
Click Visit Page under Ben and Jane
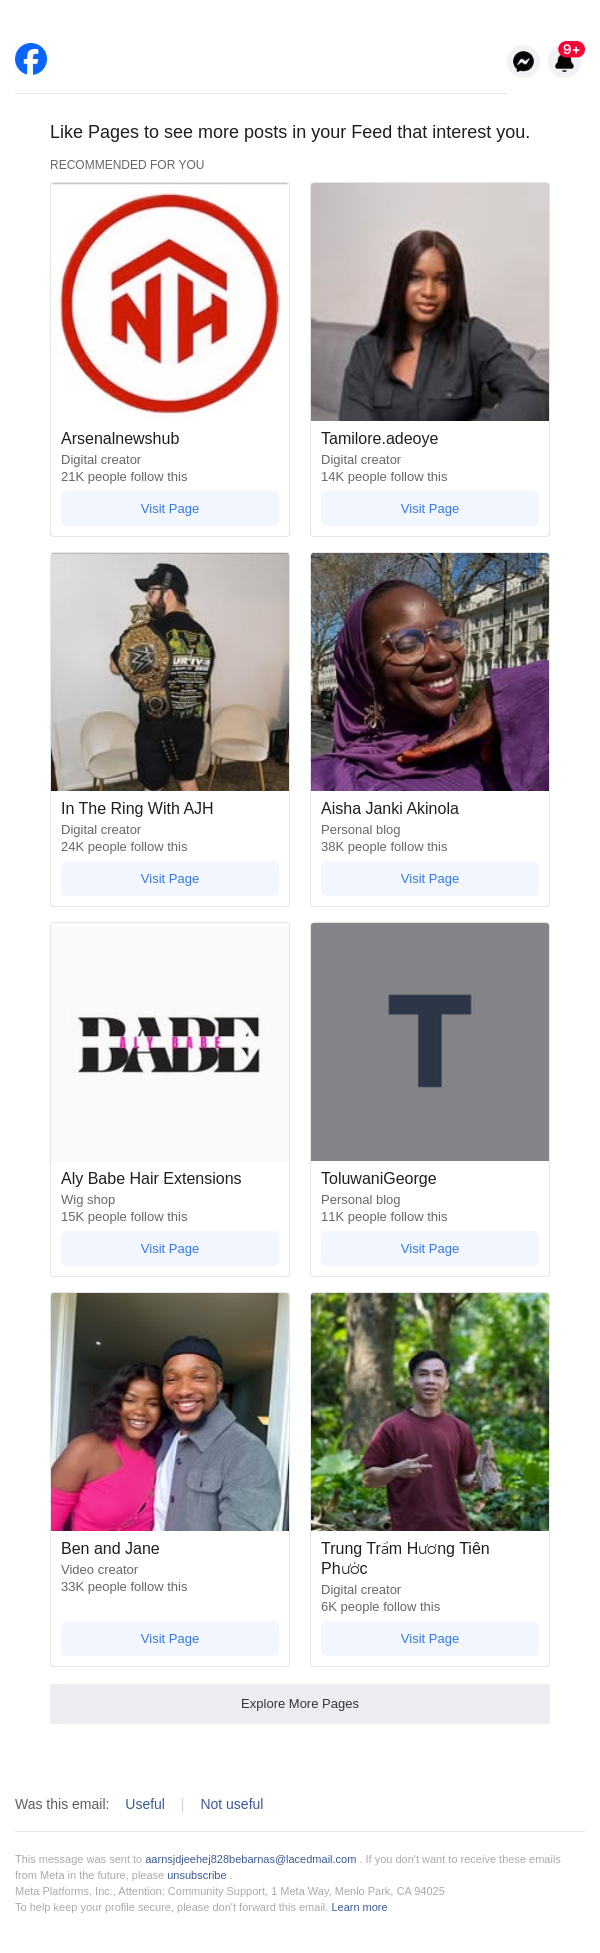[170, 1638]
